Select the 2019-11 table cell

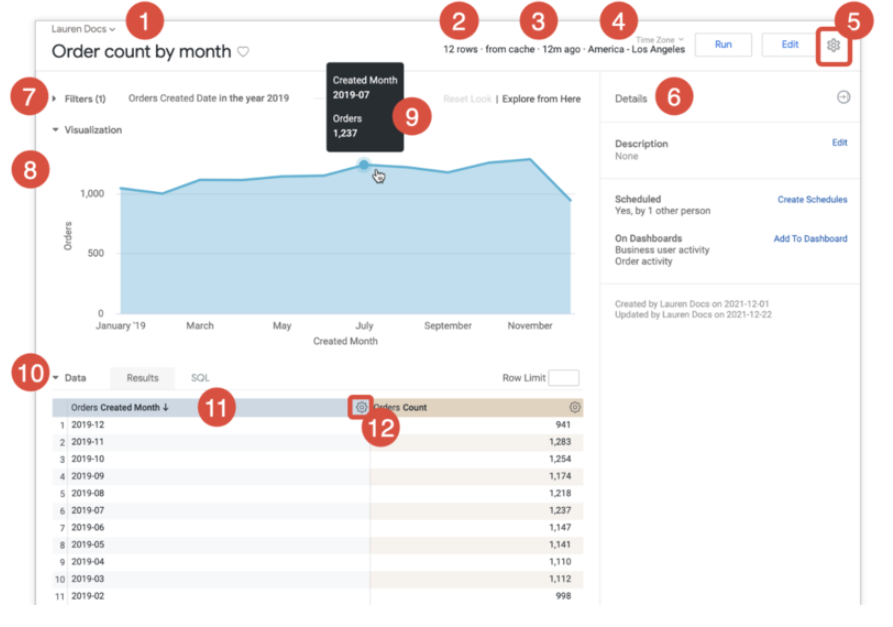(x=88, y=442)
